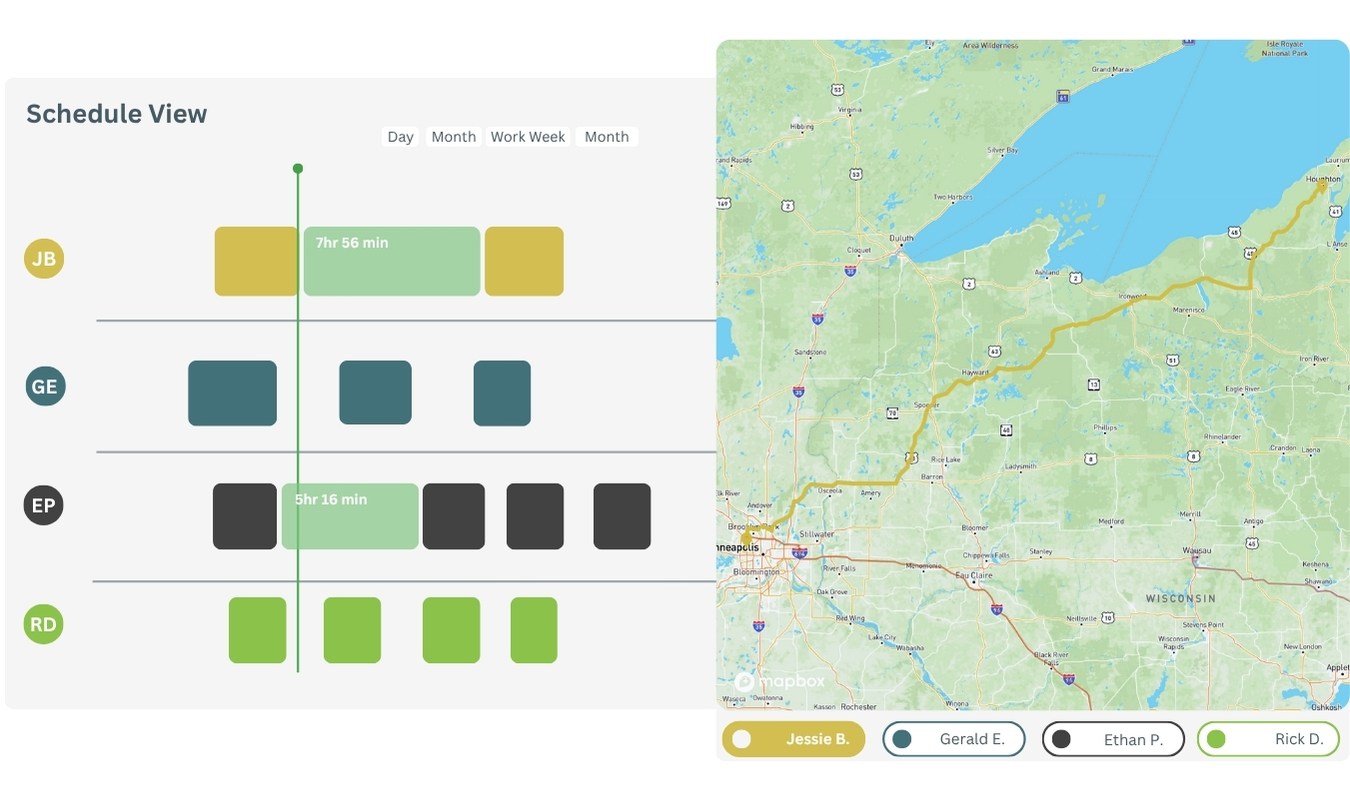The height and width of the screenshot is (787, 1350).
Task: Select Ethan P.'s last dark schedule block
Action: (621, 516)
